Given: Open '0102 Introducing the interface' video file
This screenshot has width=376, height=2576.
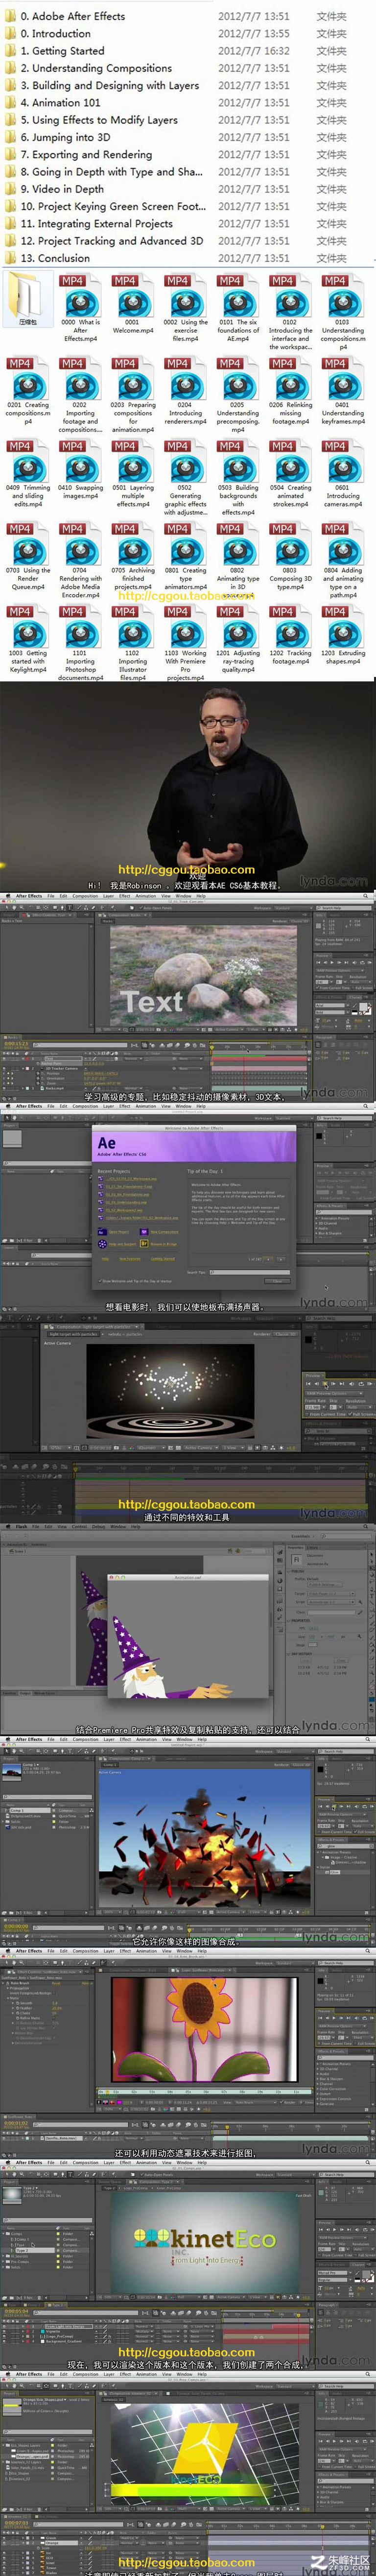Looking at the screenshot, I should [x=290, y=313].
